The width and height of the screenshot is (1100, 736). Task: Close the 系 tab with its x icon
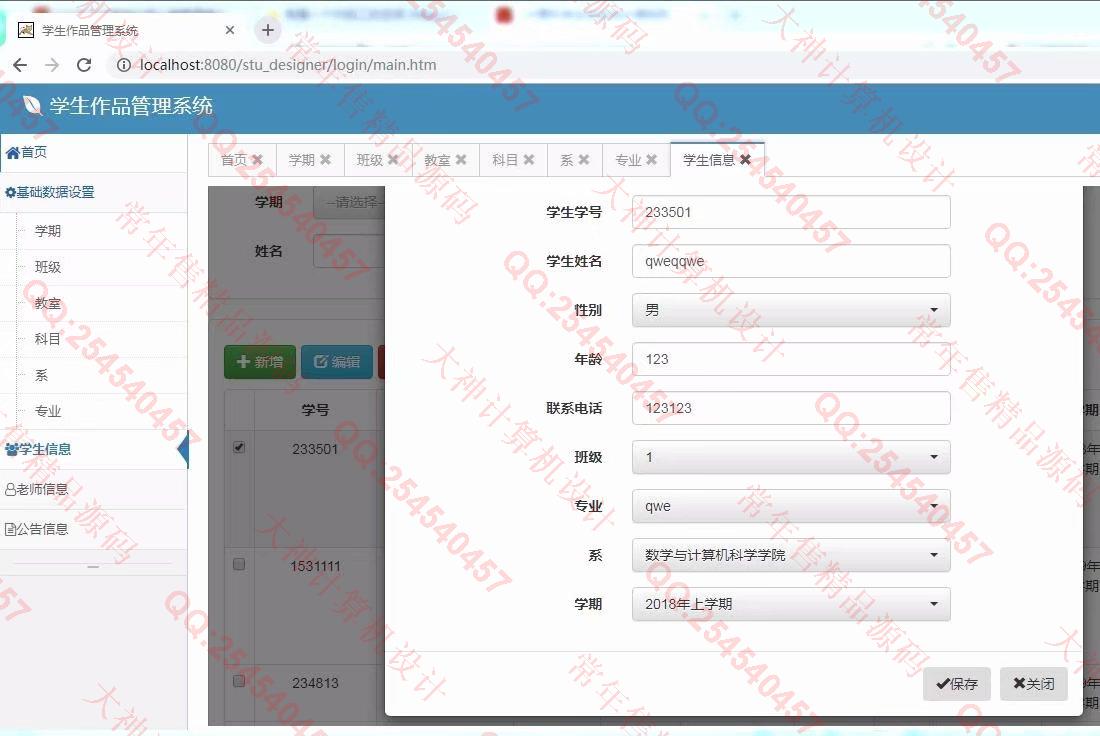coord(584,160)
